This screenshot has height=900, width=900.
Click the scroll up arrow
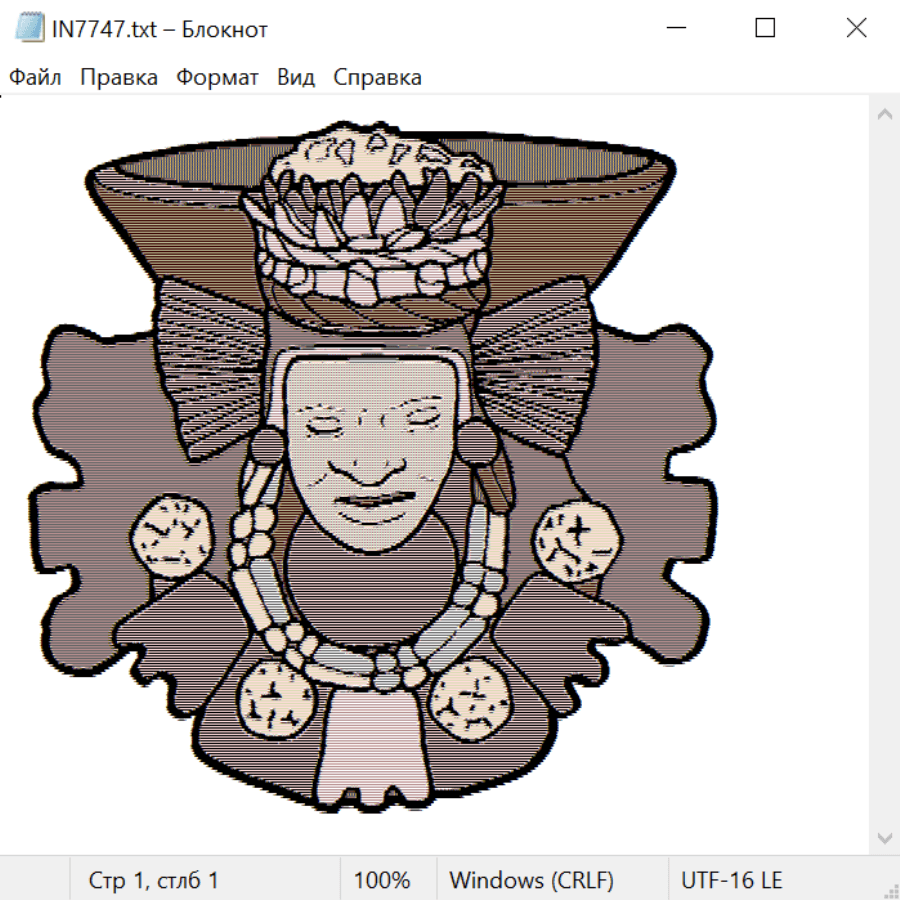[x=884, y=115]
